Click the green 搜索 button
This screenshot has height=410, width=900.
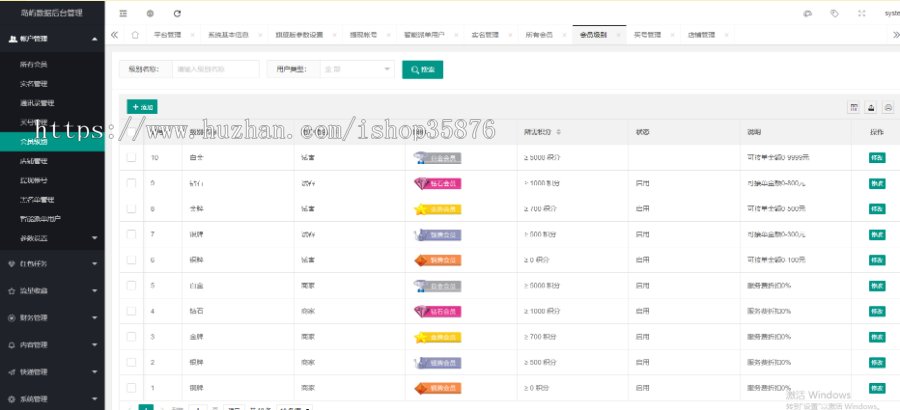pos(422,69)
